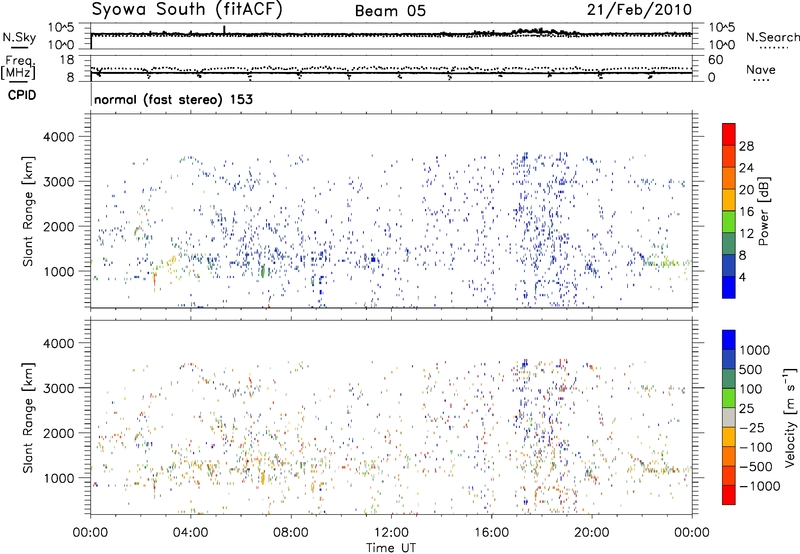Pick the red bottom segment of Velocity color bar
The width and height of the screenshot is (800, 554).
pos(729,495)
